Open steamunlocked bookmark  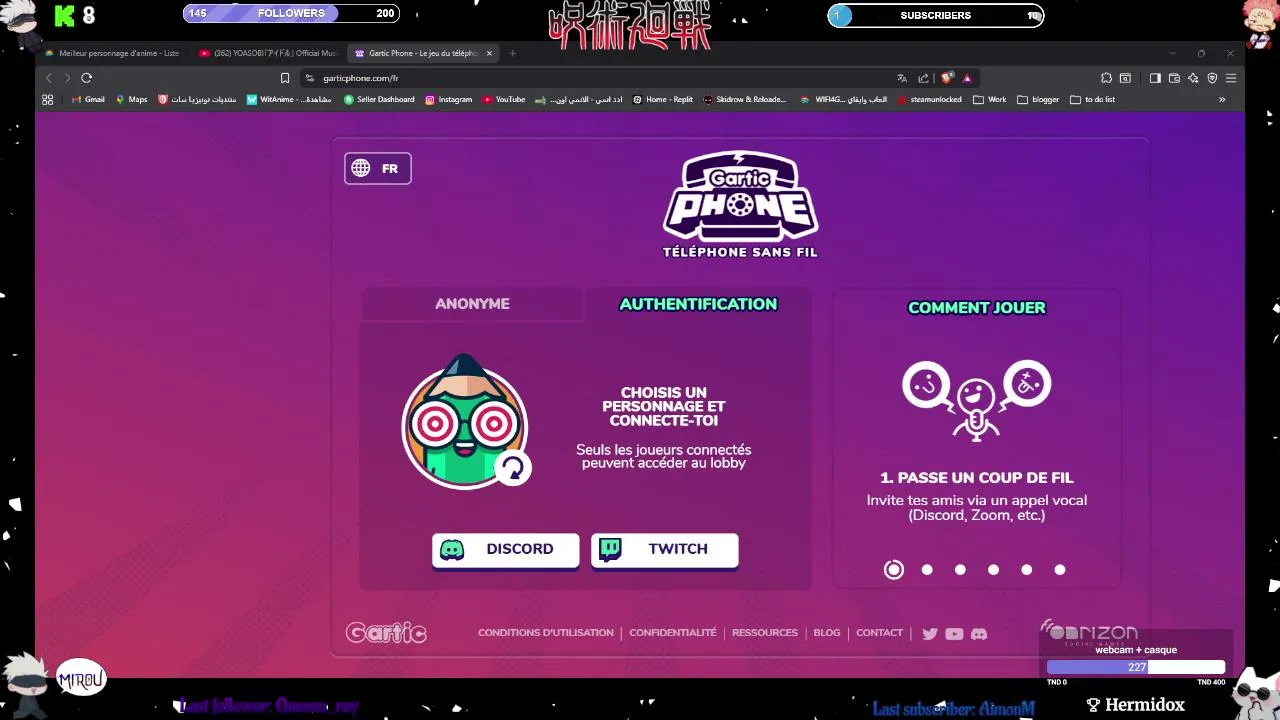[x=930, y=99]
